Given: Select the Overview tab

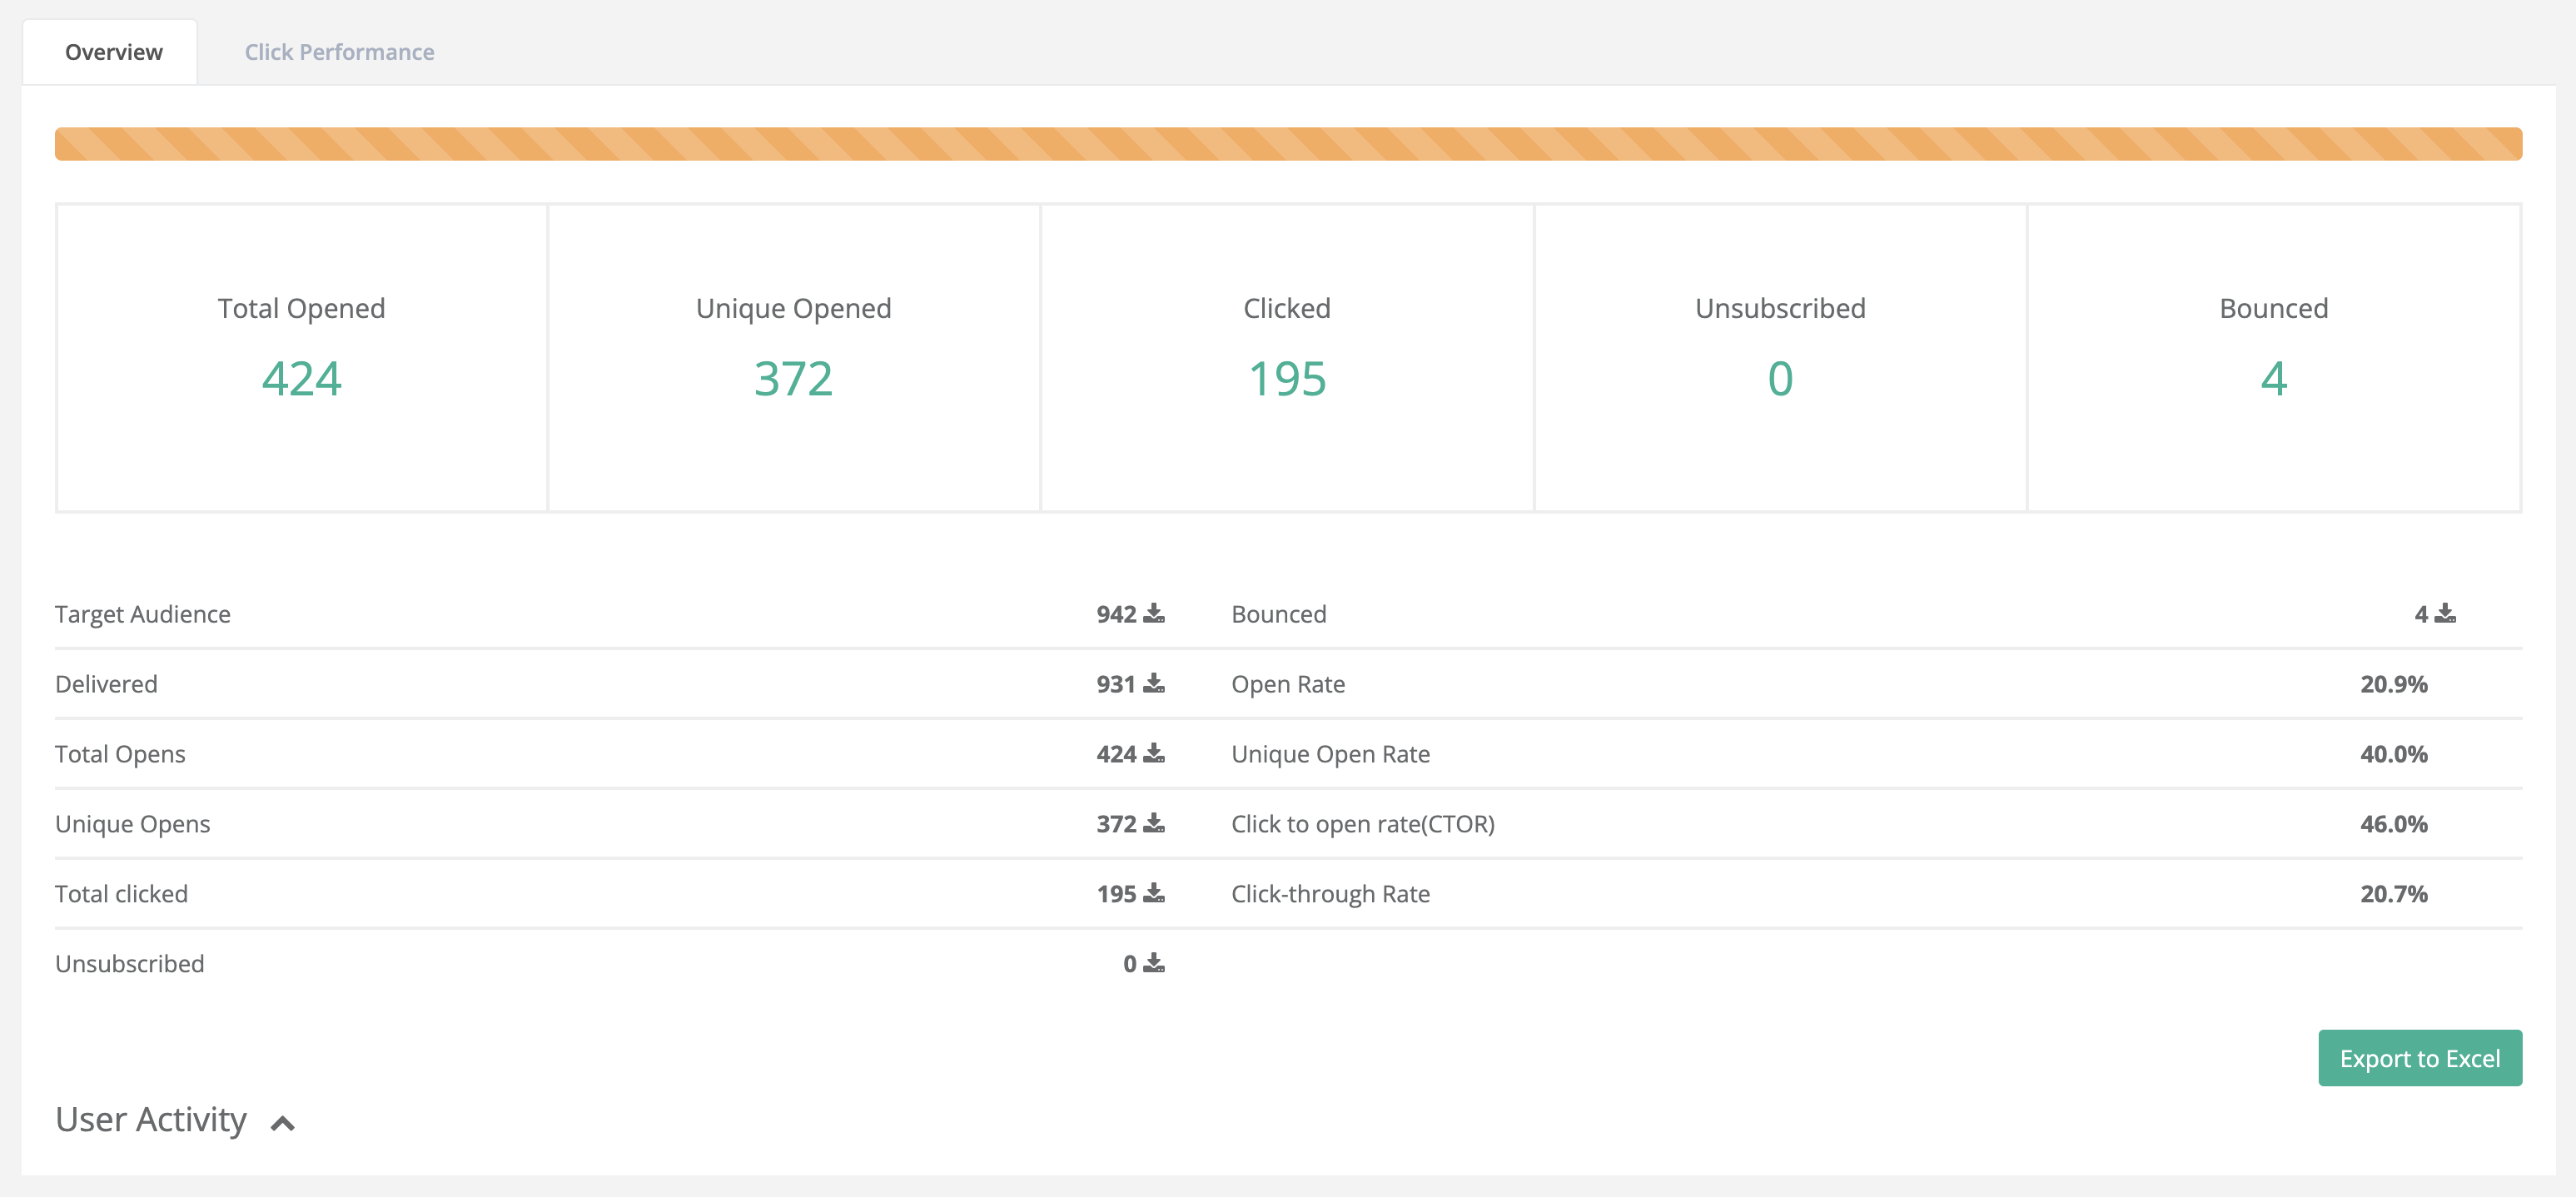Looking at the screenshot, I should click(x=113, y=52).
